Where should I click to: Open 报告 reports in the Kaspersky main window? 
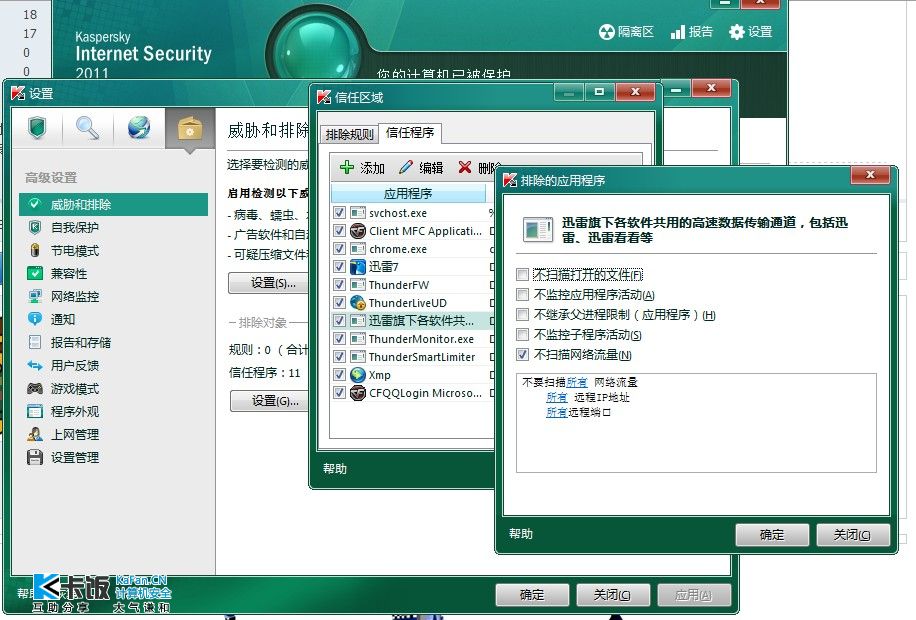tap(692, 32)
